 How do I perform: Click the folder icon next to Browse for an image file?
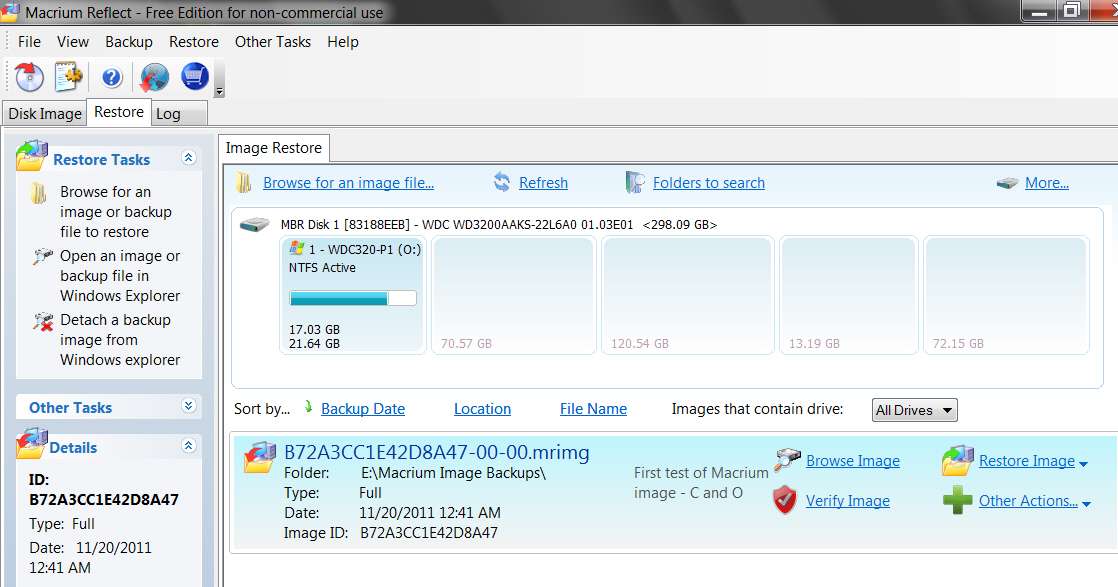pos(244,183)
